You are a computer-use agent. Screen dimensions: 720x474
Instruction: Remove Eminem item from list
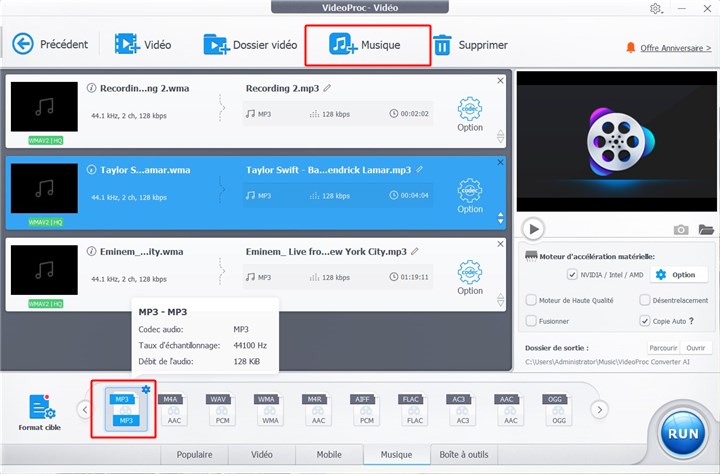(x=501, y=244)
